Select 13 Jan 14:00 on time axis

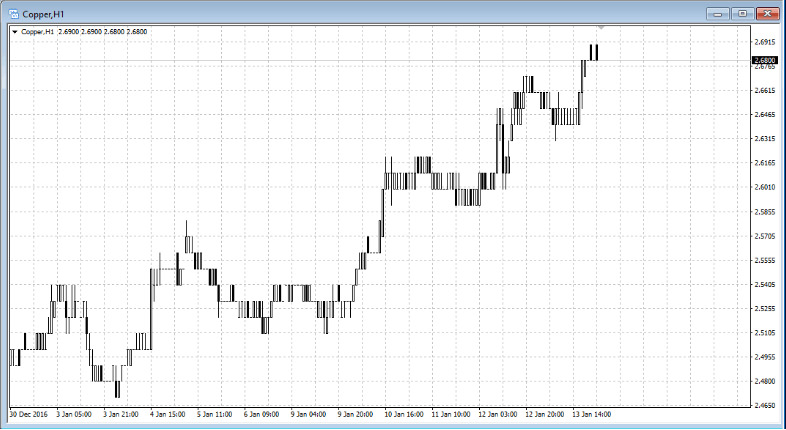pyautogui.click(x=592, y=413)
